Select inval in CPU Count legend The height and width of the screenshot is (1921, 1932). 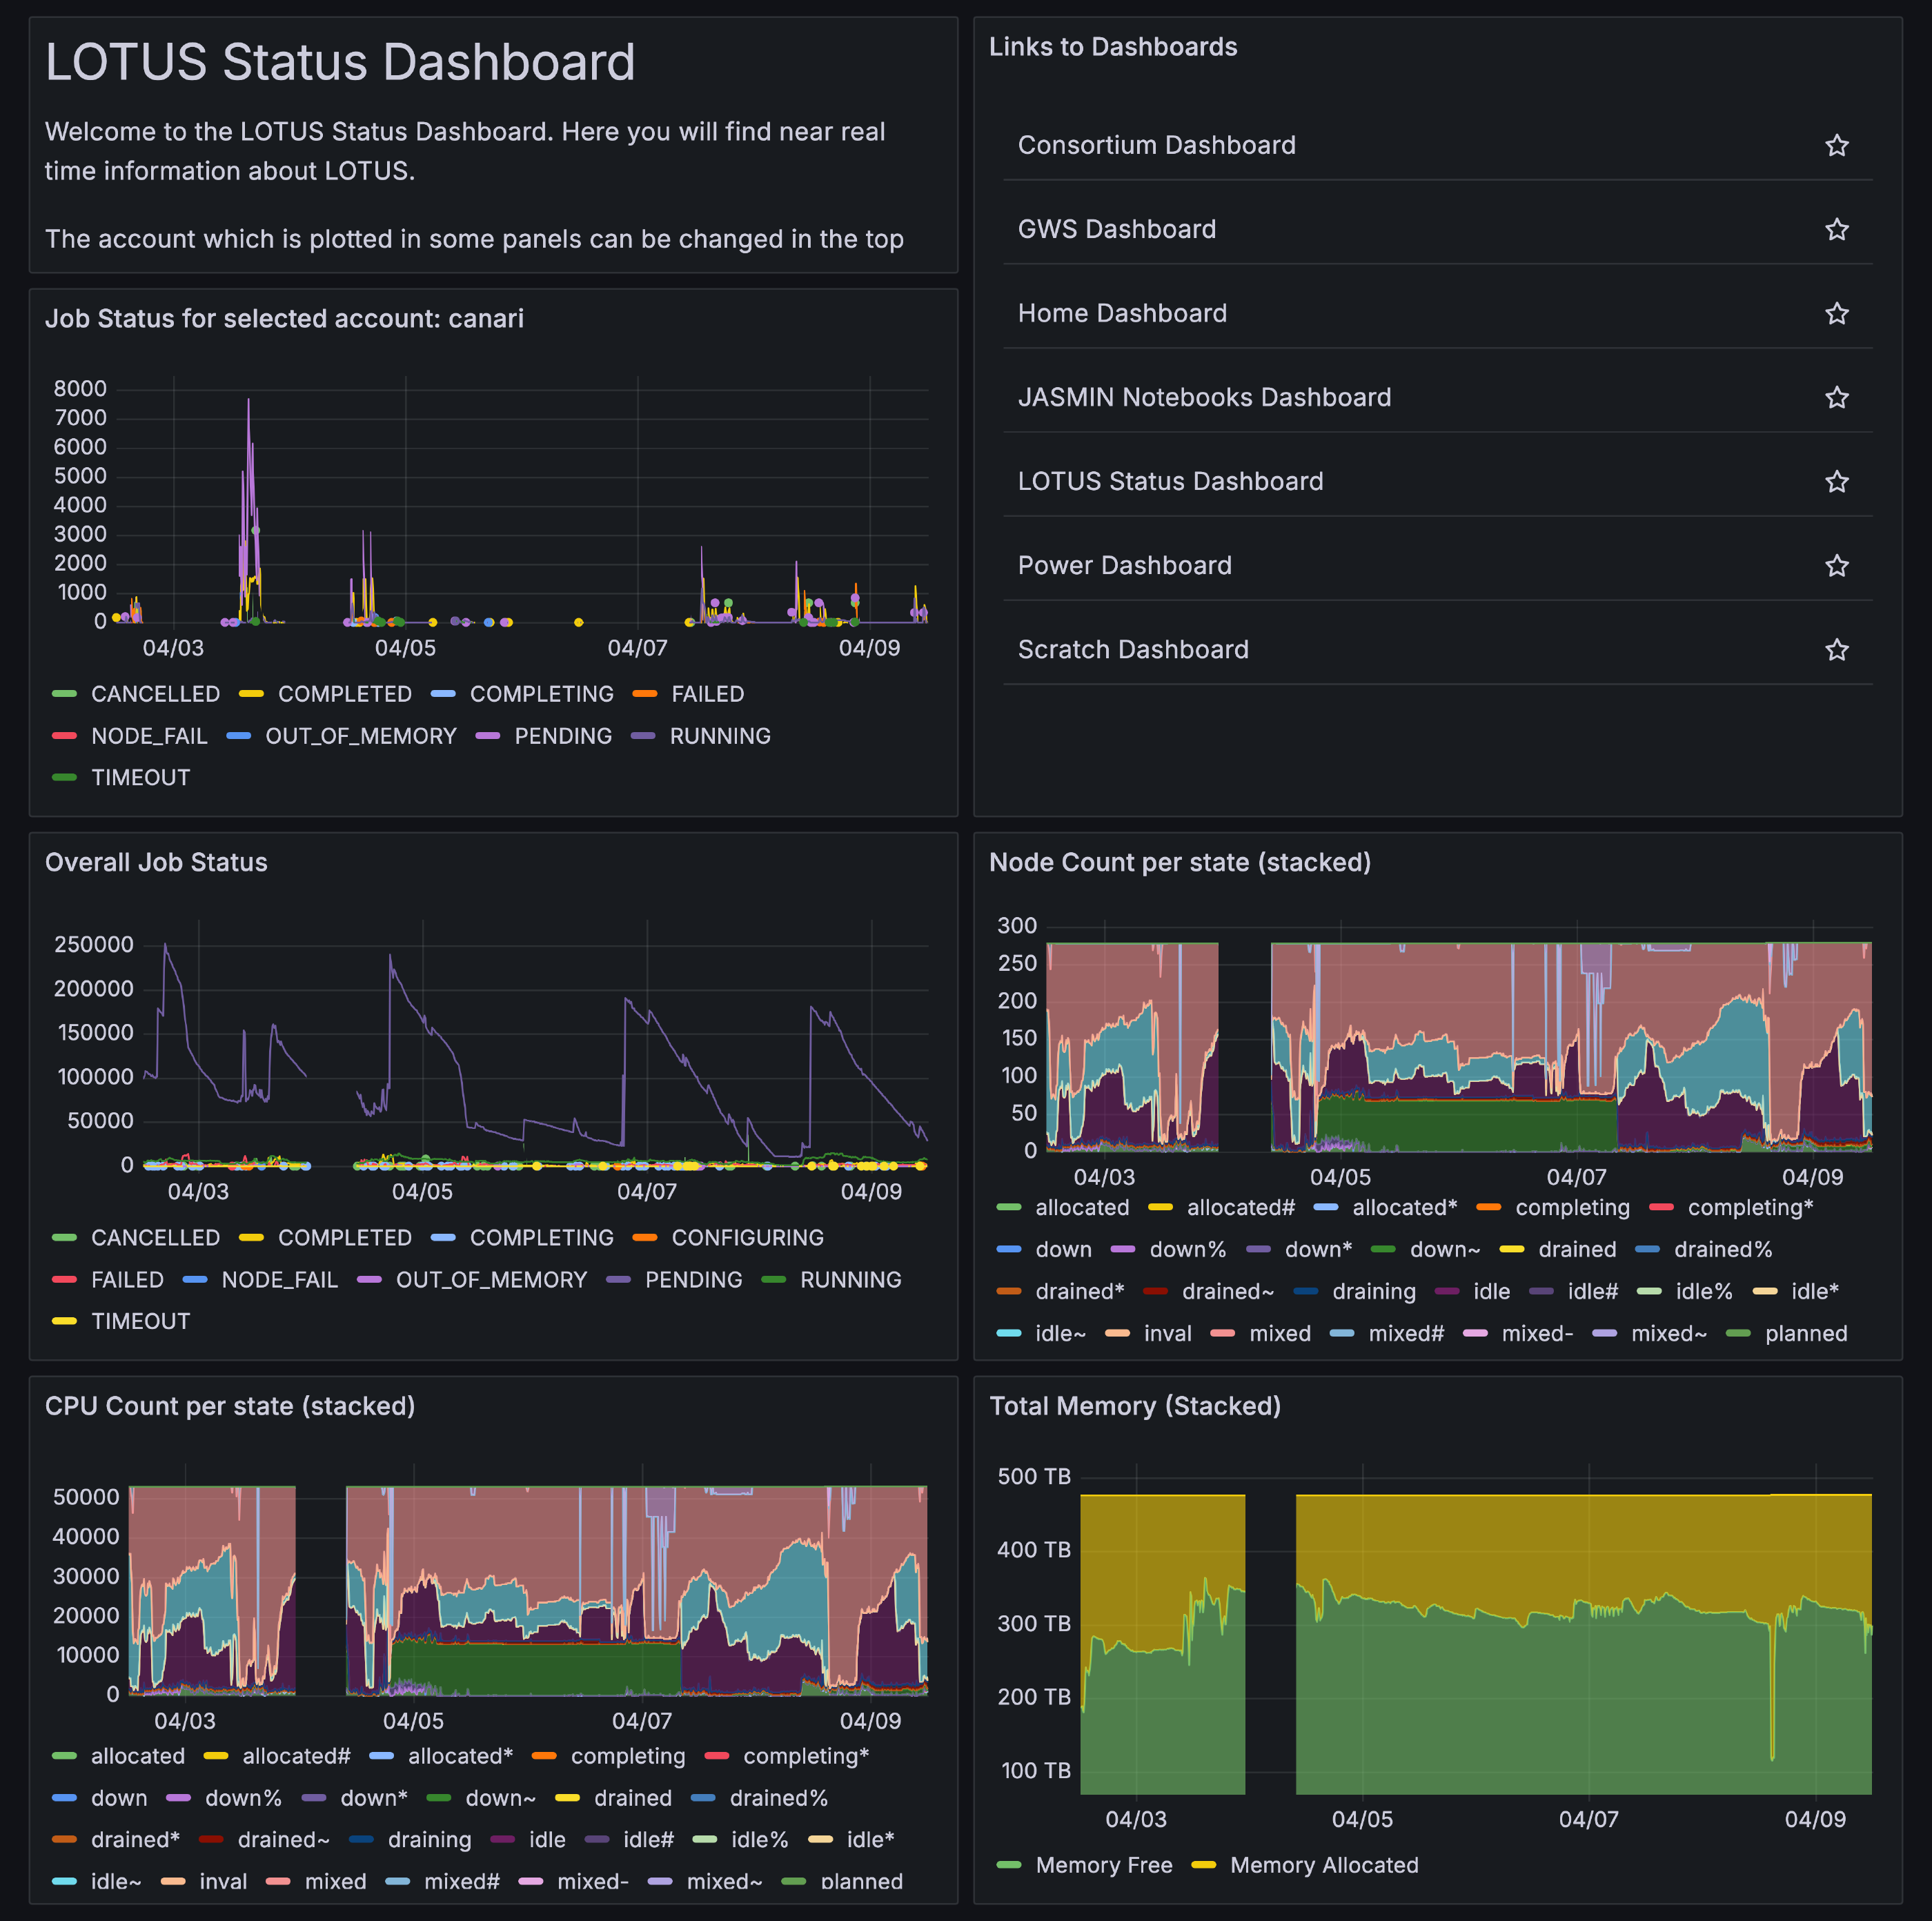point(223,1882)
